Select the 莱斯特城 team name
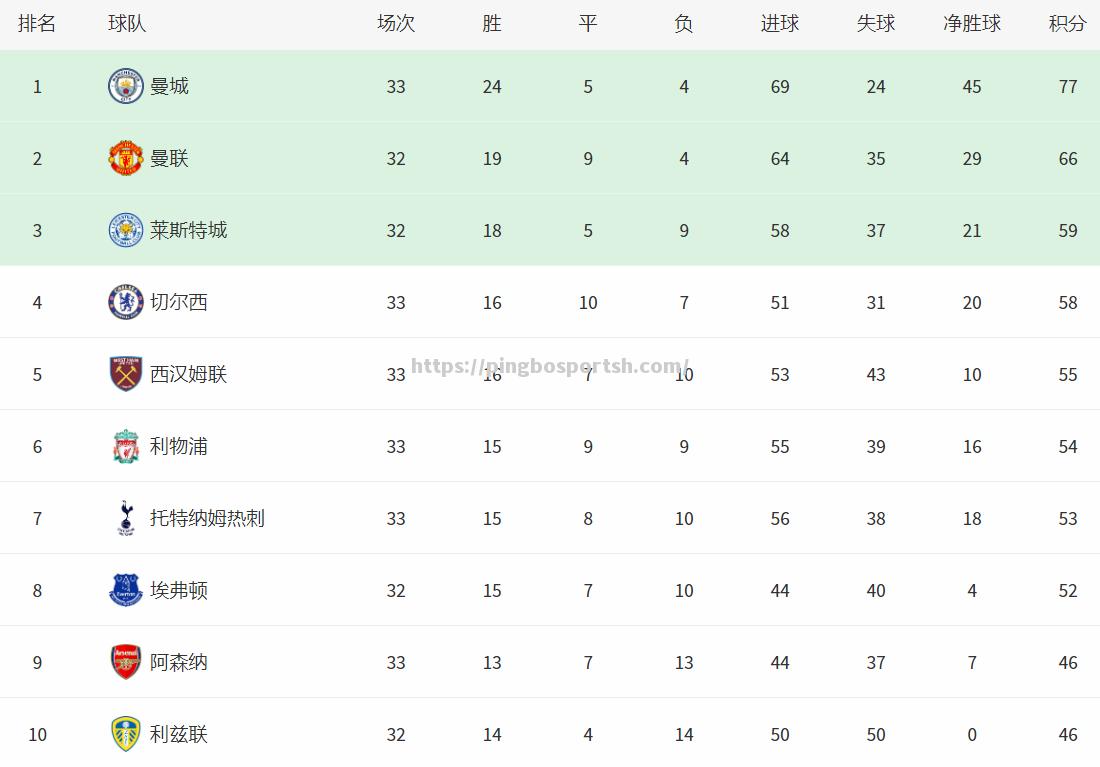The image size is (1100, 767). click(x=188, y=230)
